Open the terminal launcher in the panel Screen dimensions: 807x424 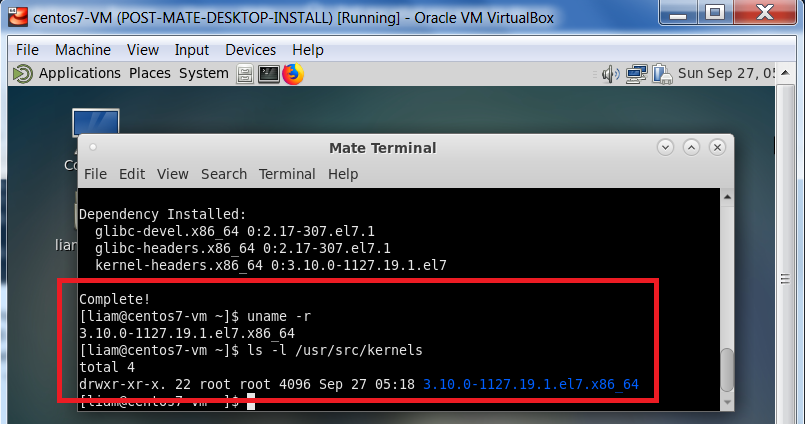click(x=269, y=74)
